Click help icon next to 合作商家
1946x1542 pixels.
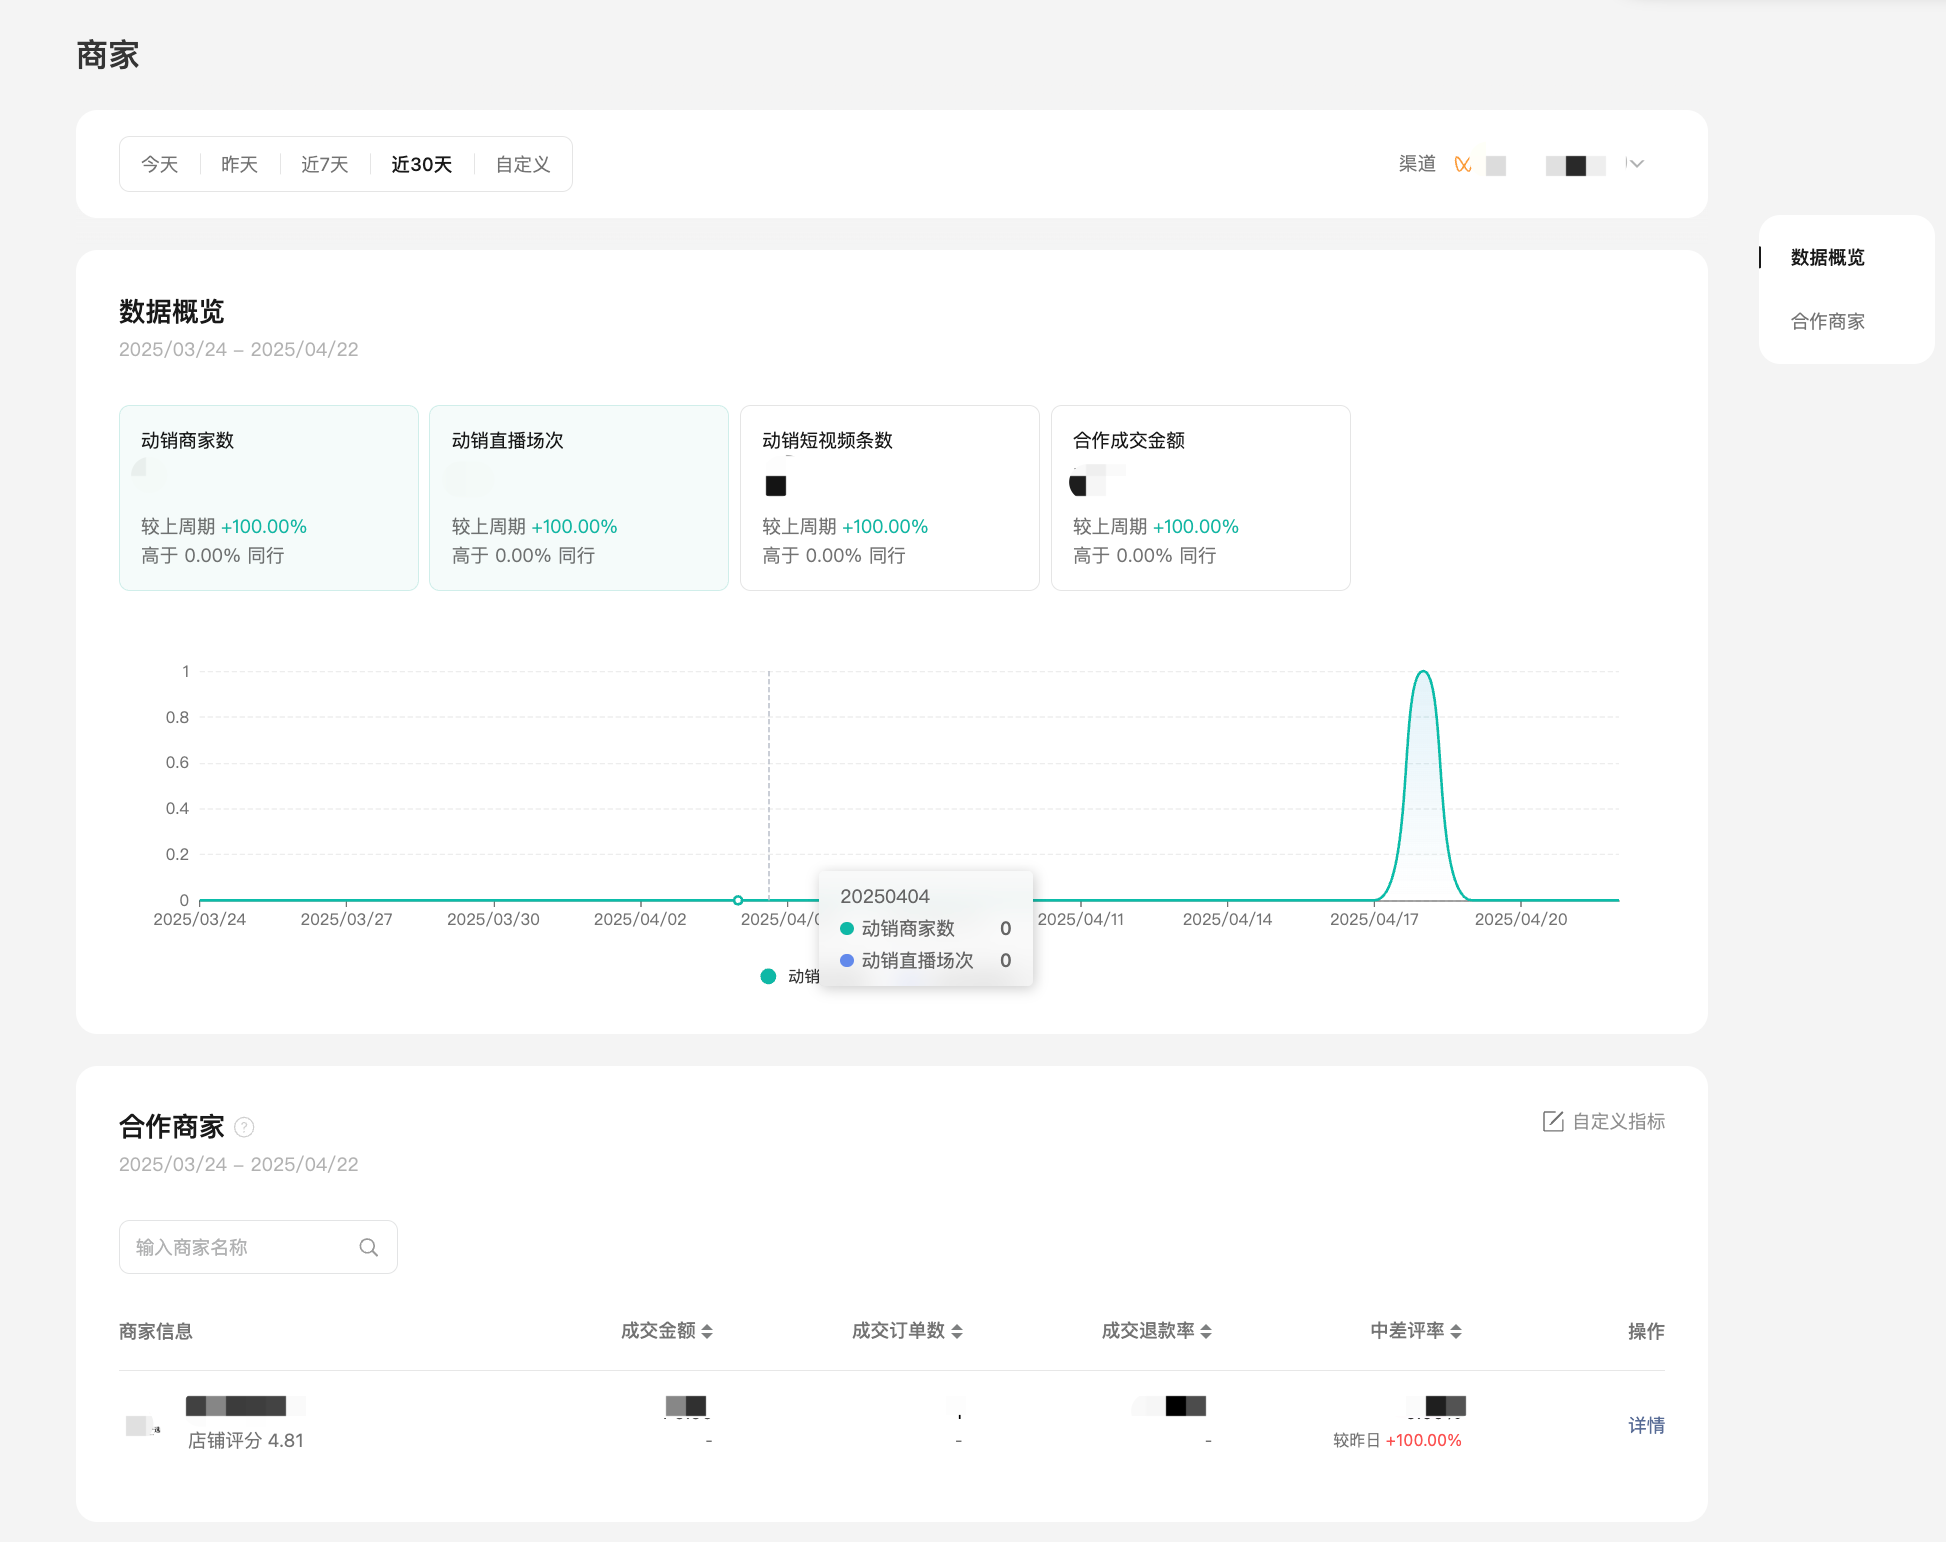[x=244, y=1127]
